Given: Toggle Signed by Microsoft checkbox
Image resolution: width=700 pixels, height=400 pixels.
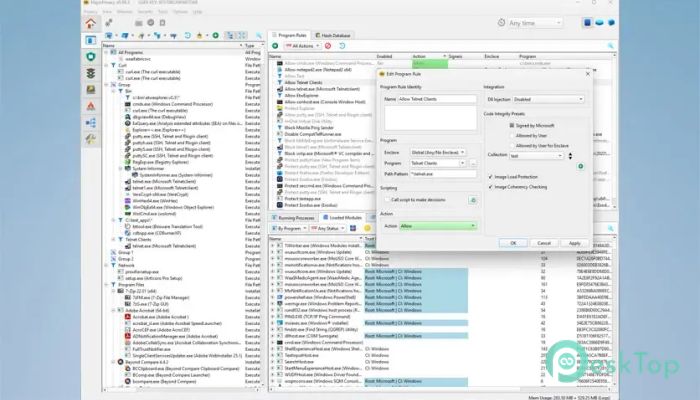Looking at the screenshot, I should (x=512, y=125).
